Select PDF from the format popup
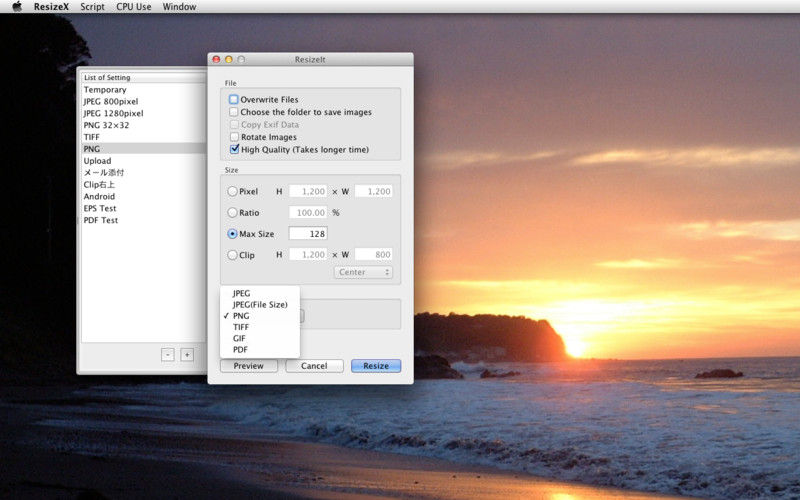800x500 pixels. [240, 349]
